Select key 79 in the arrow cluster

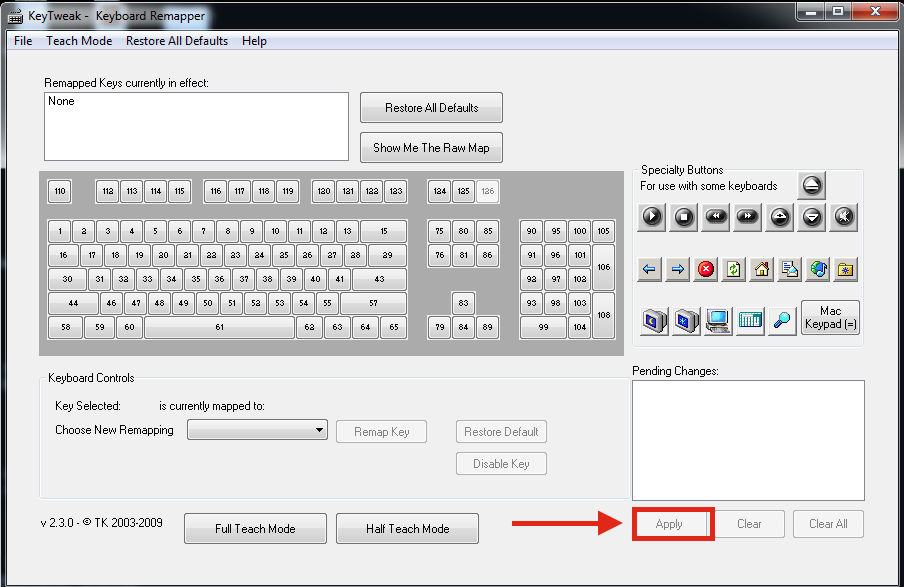coord(440,327)
